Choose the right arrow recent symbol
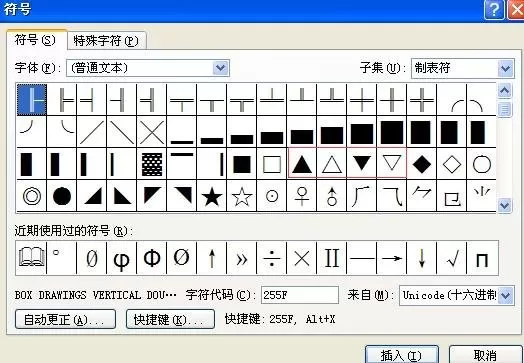The height and width of the screenshot is (363, 524). 392,258
